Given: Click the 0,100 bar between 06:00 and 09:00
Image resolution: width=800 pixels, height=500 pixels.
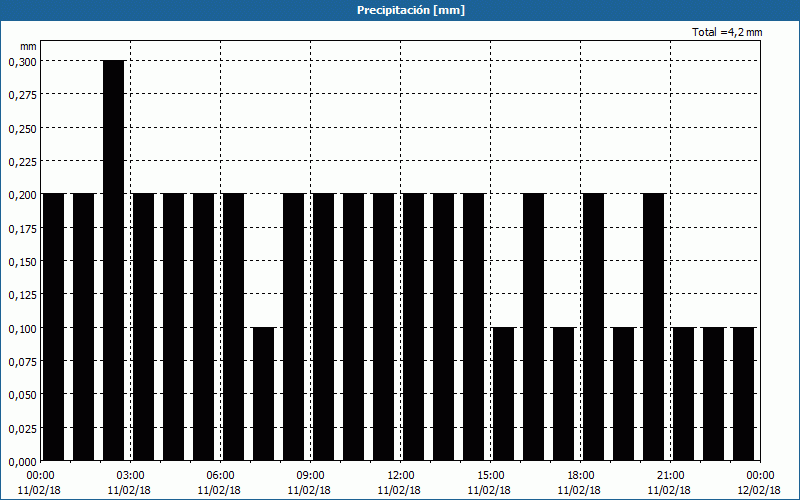Looking at the screenshot, I should click(264, 394).
